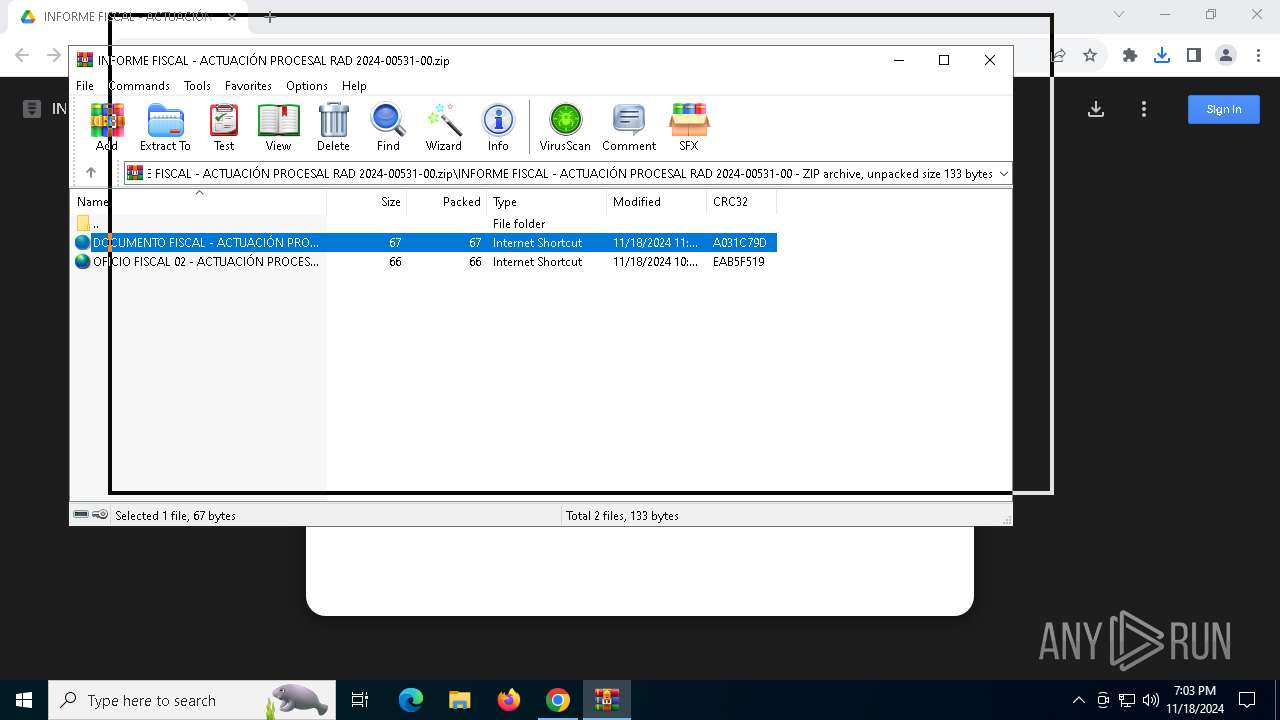1280x720 pixels.
Task: Open Chrome profile avatar
Action: 1226,55
